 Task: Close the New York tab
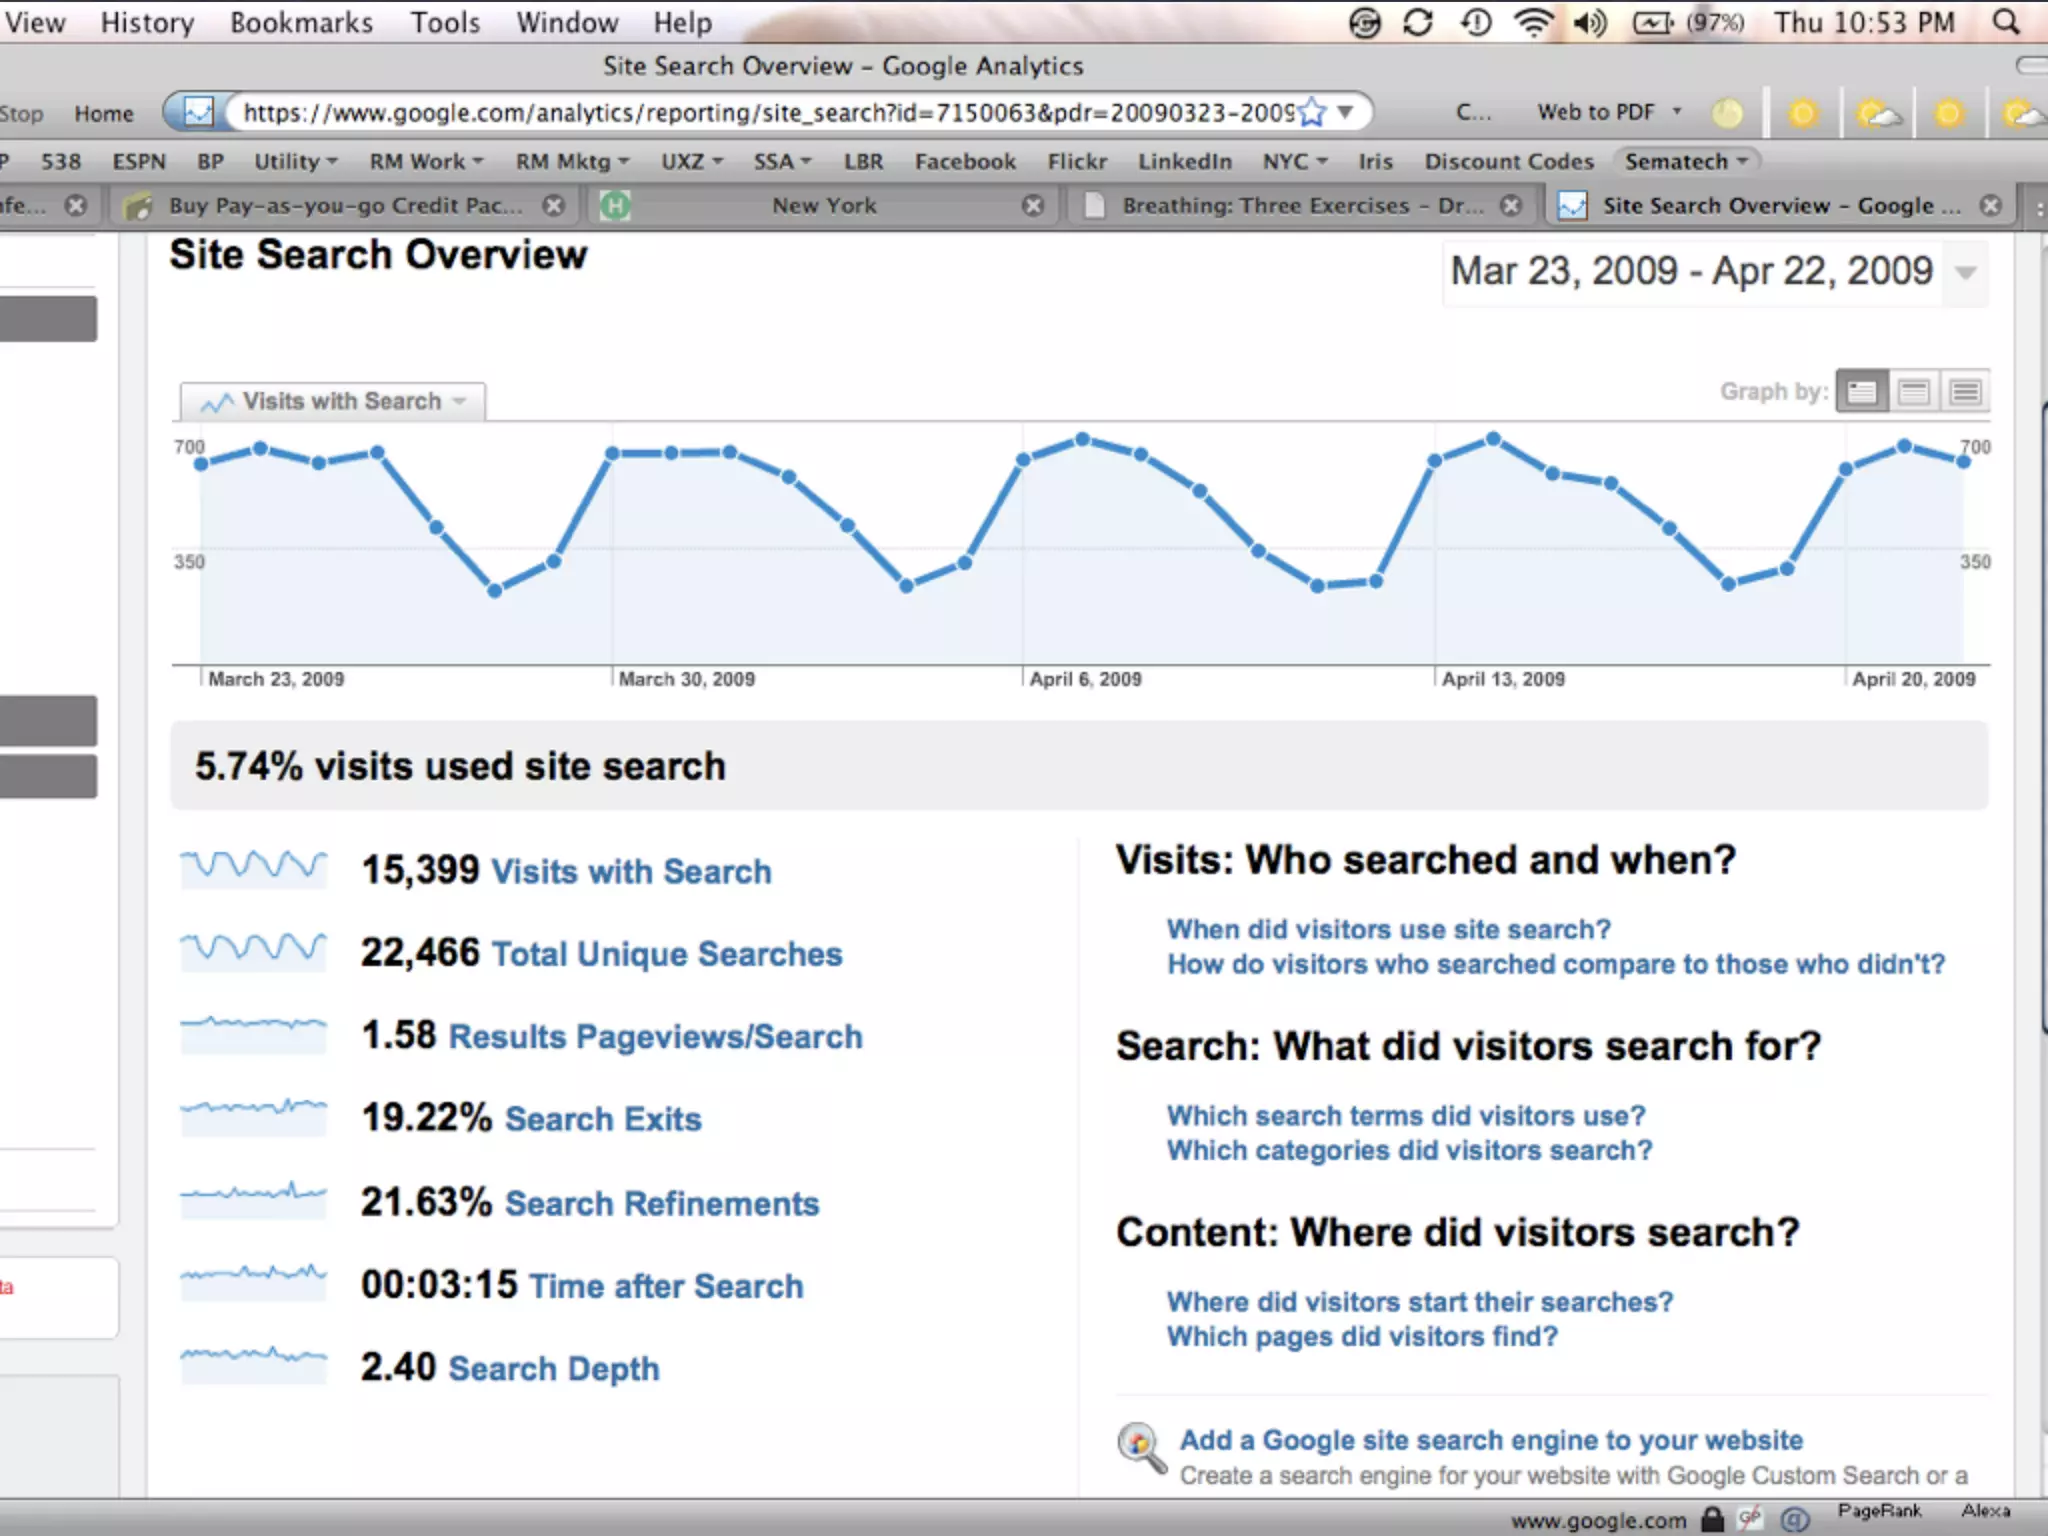[x=1033, y=205]
